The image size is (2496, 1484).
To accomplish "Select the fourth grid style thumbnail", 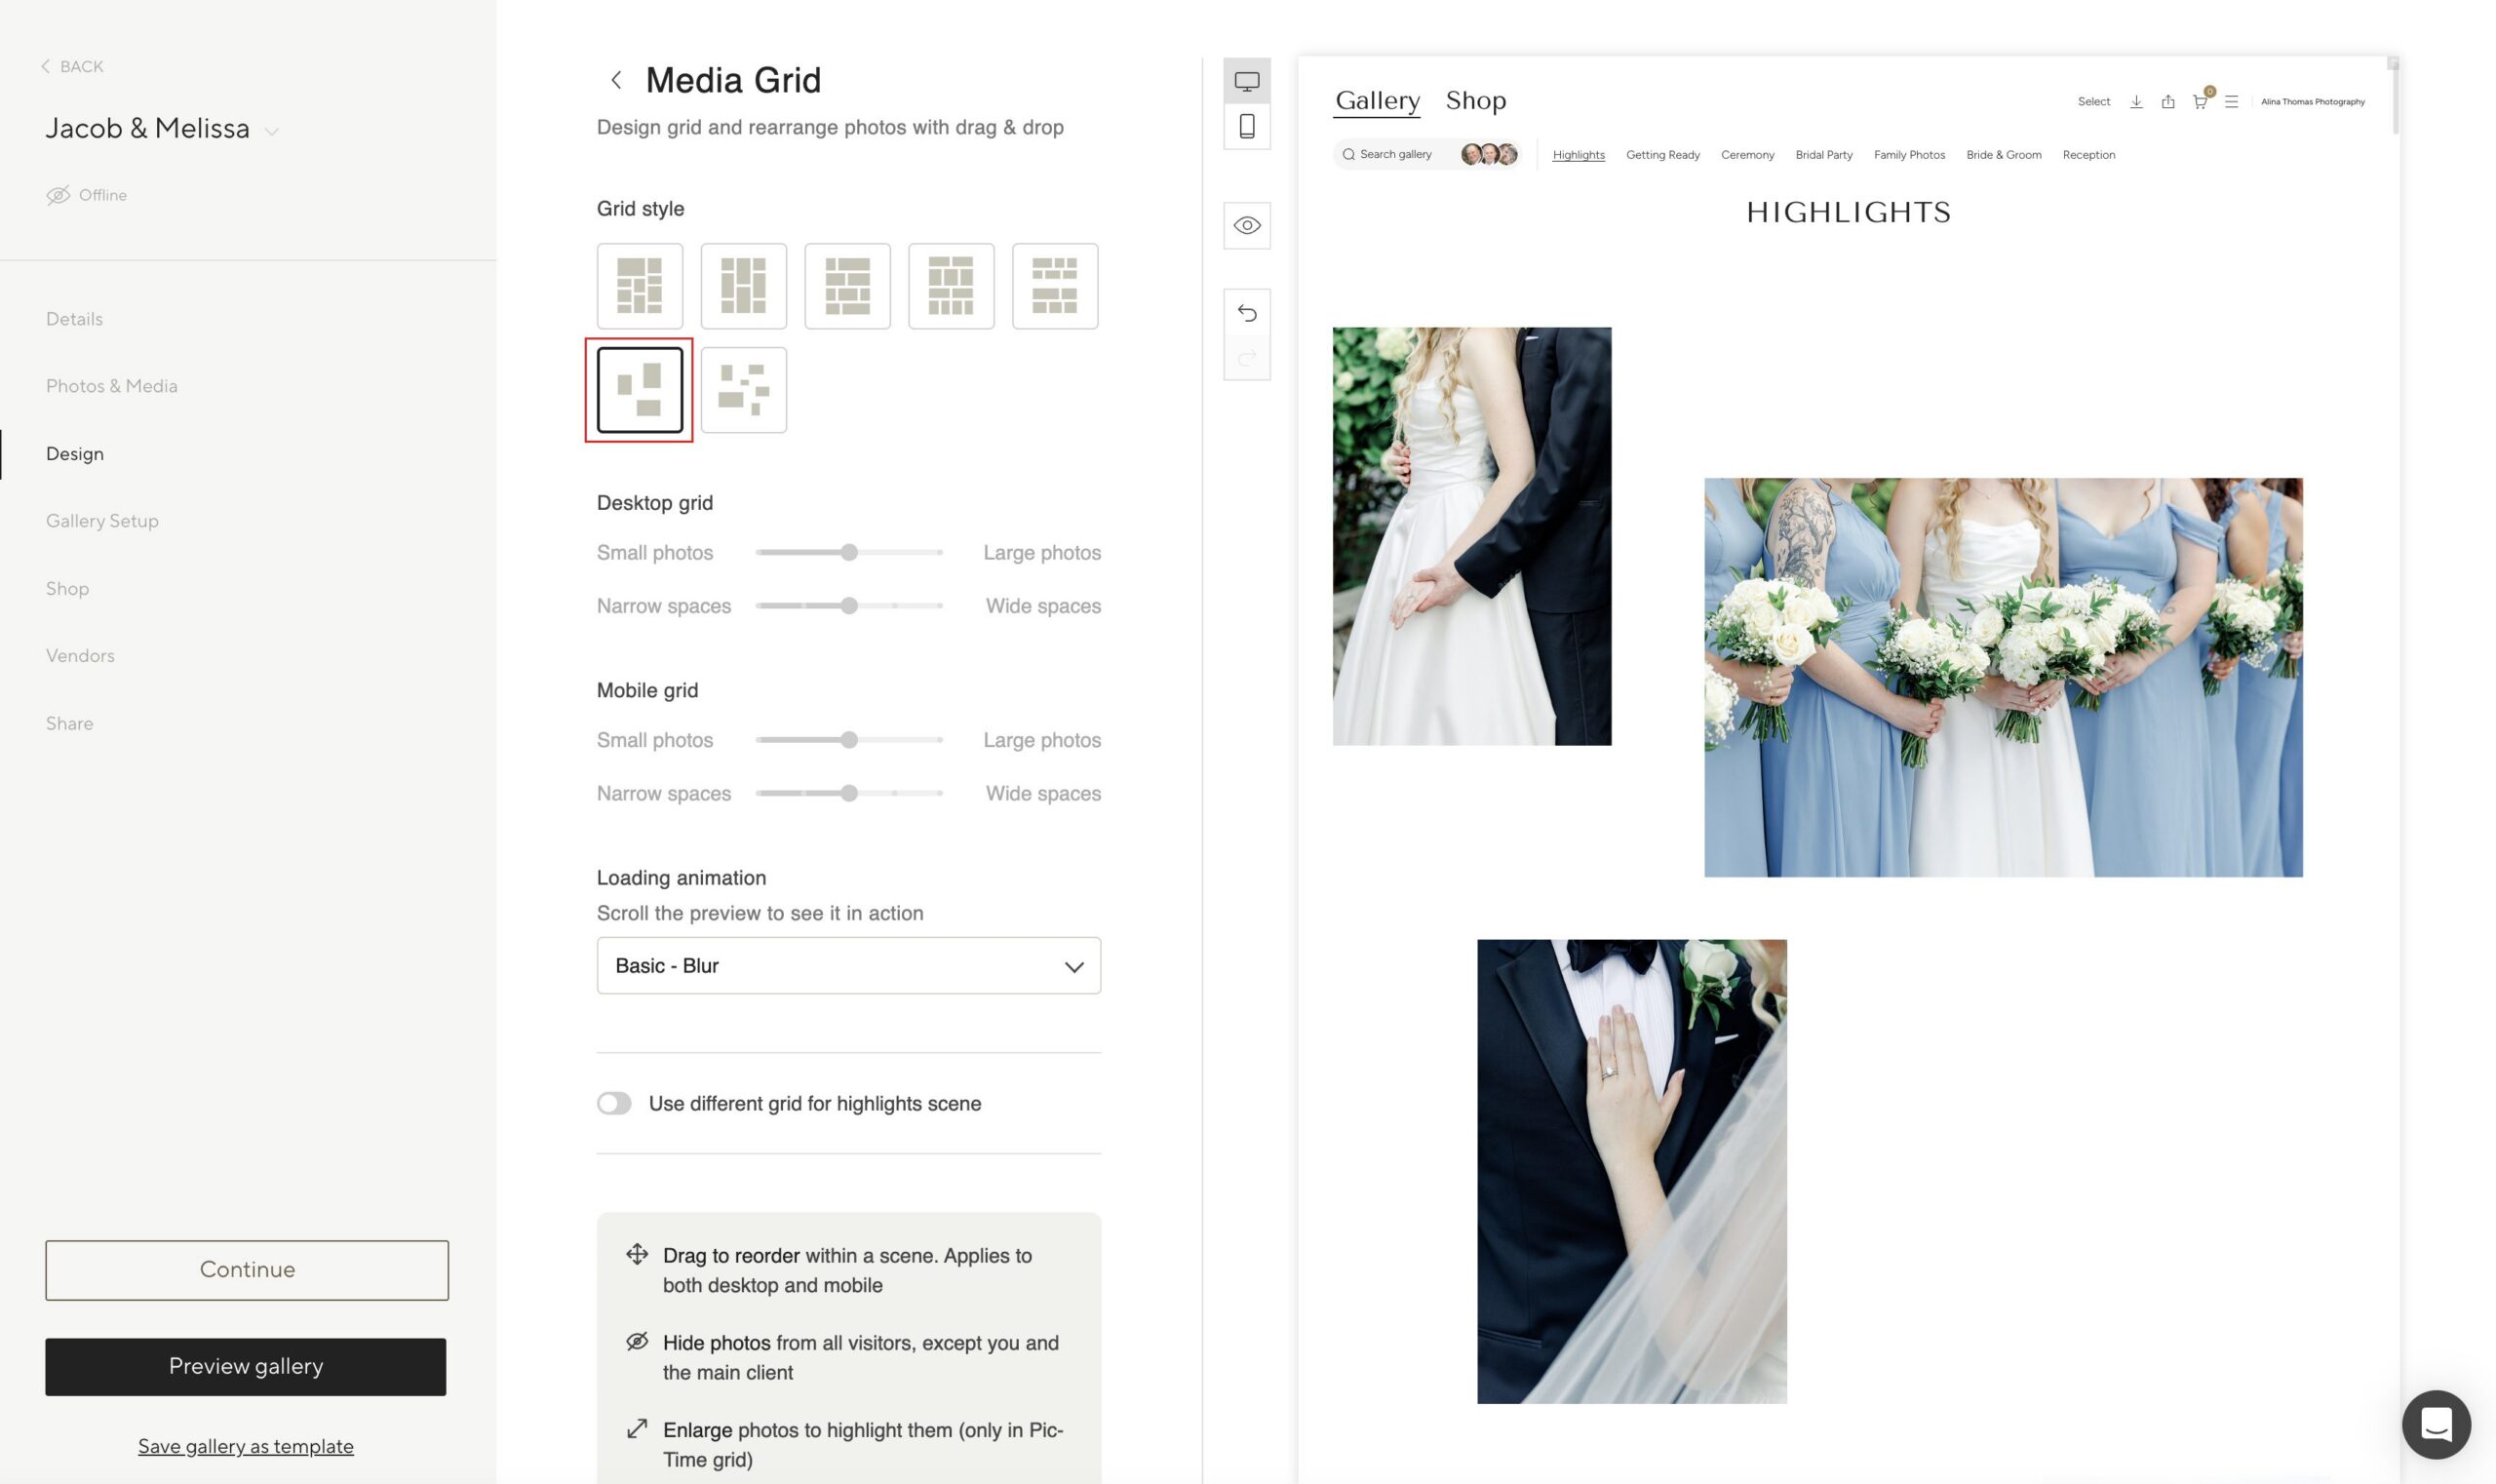I will [951, 286].
